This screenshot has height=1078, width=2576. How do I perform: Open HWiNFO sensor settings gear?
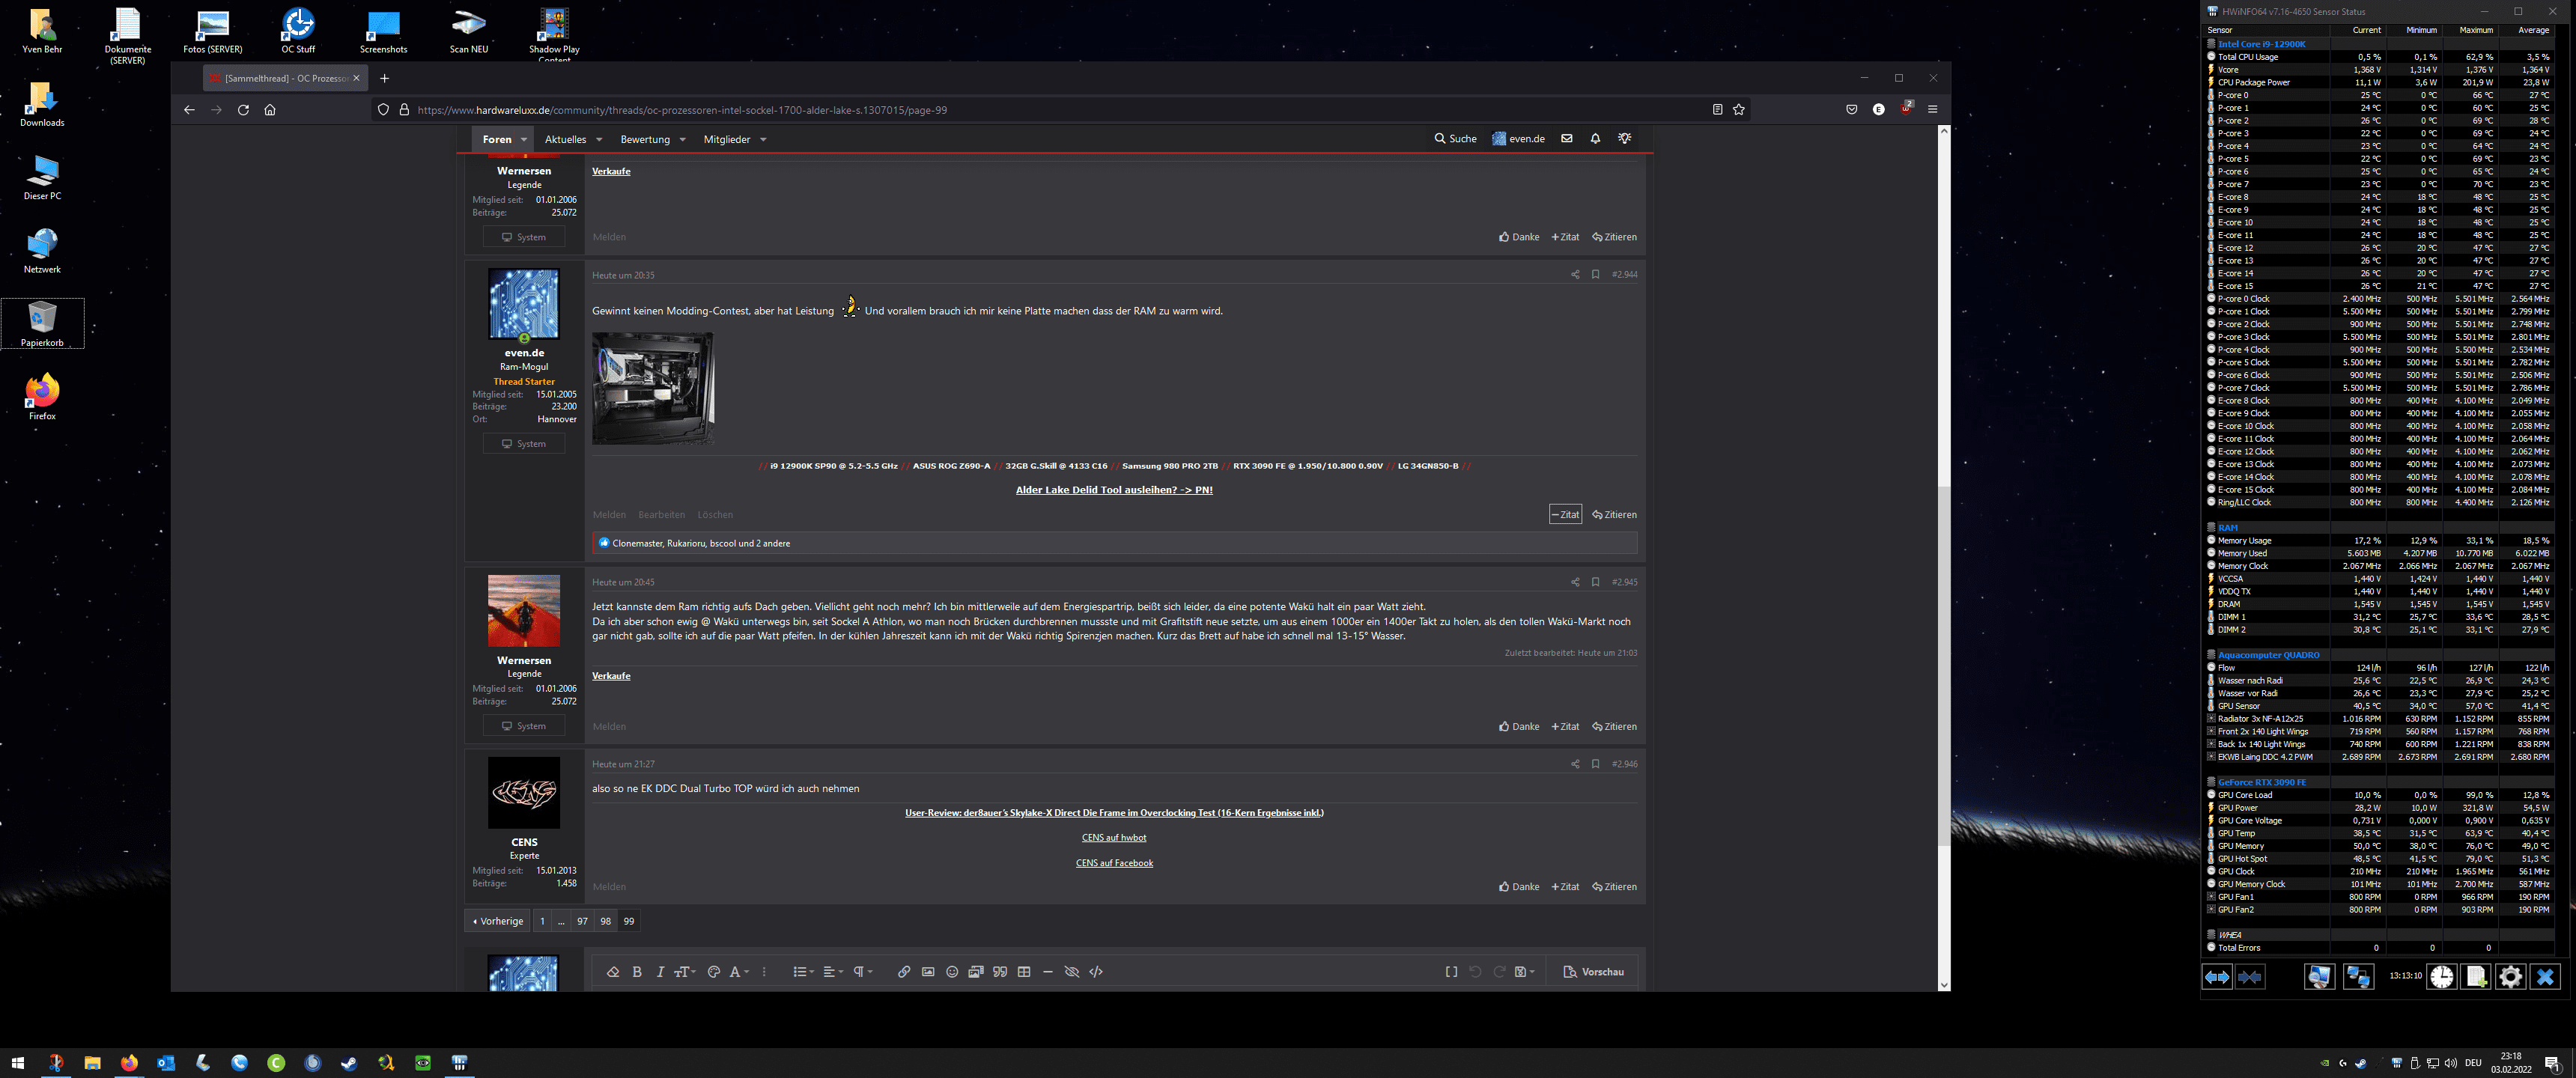pos(2509,977)
